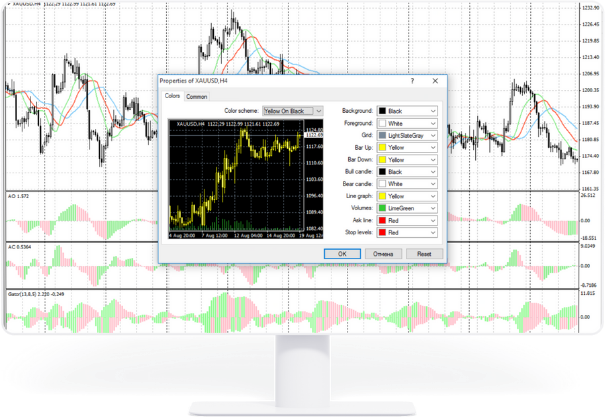The image size is (605, 417).
Task: Open the Bar Up color dropdown
Action: [407, 147]
